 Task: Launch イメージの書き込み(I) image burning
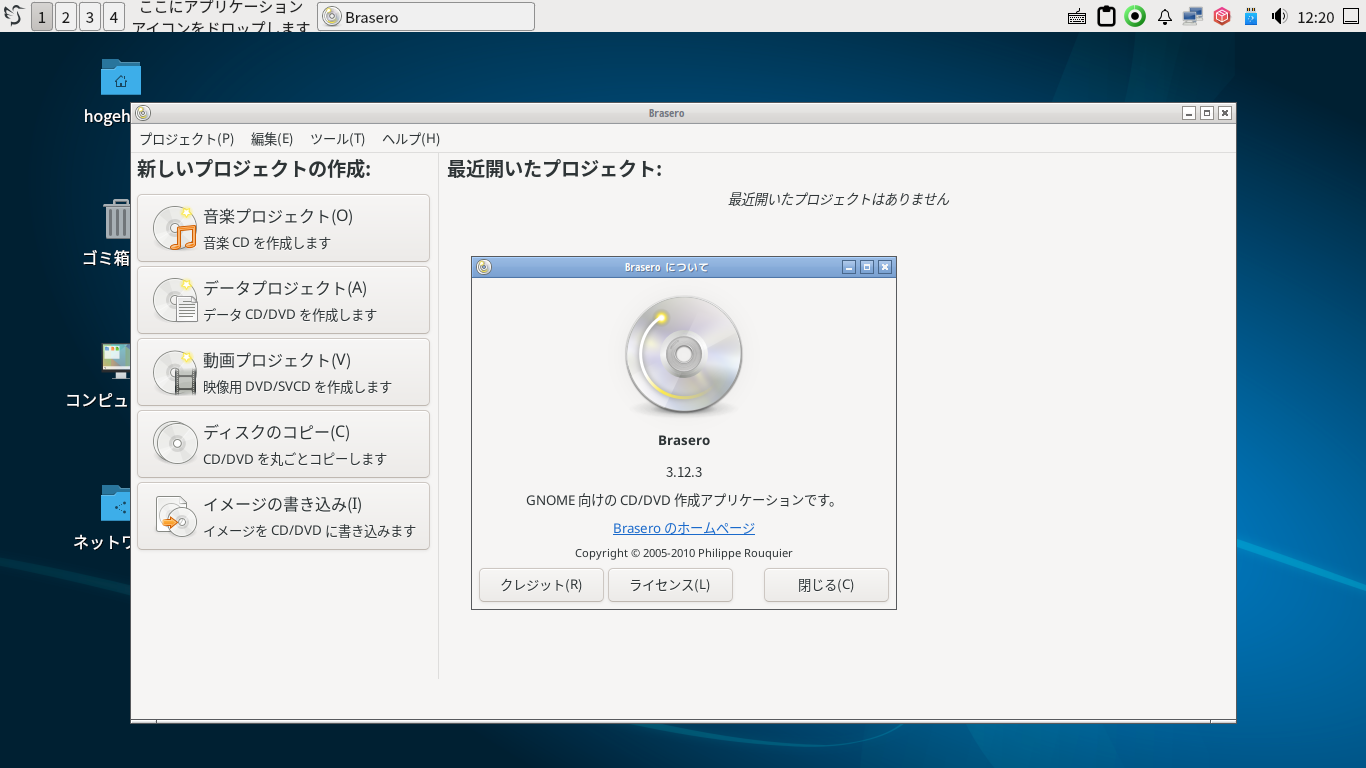pyautogui.click(x=283, y=516)
